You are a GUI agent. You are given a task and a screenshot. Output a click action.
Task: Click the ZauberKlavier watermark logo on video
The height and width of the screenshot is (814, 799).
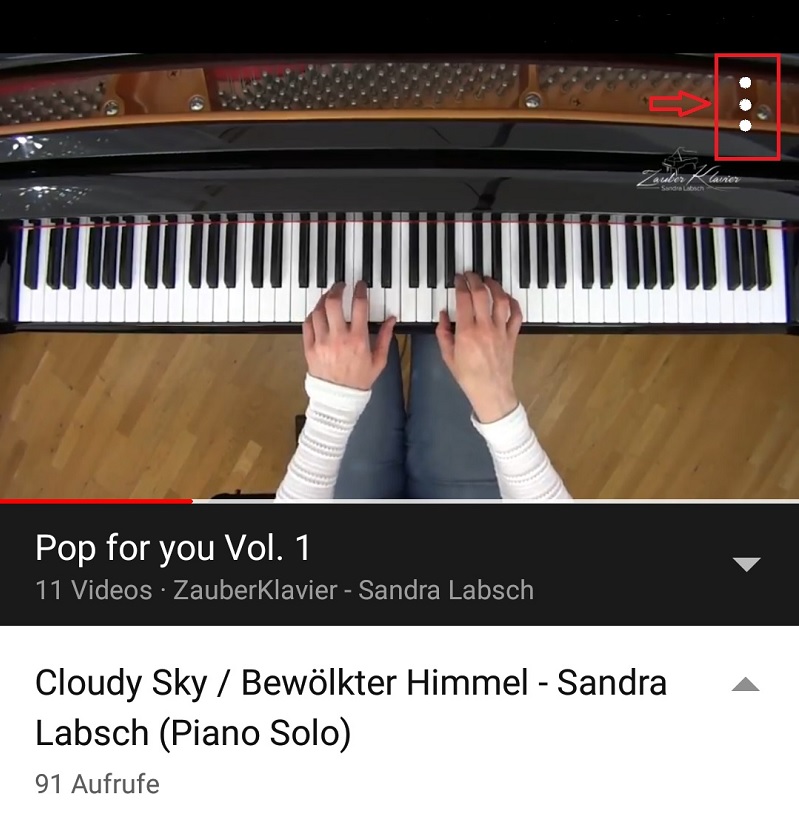pos(688,170)
